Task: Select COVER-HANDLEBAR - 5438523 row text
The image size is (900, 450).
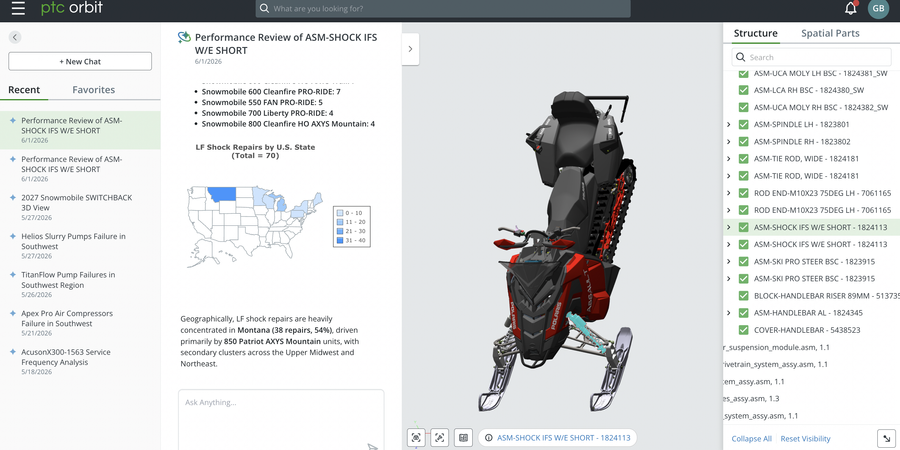Action: pyautogui.click(x=806, y=330)
